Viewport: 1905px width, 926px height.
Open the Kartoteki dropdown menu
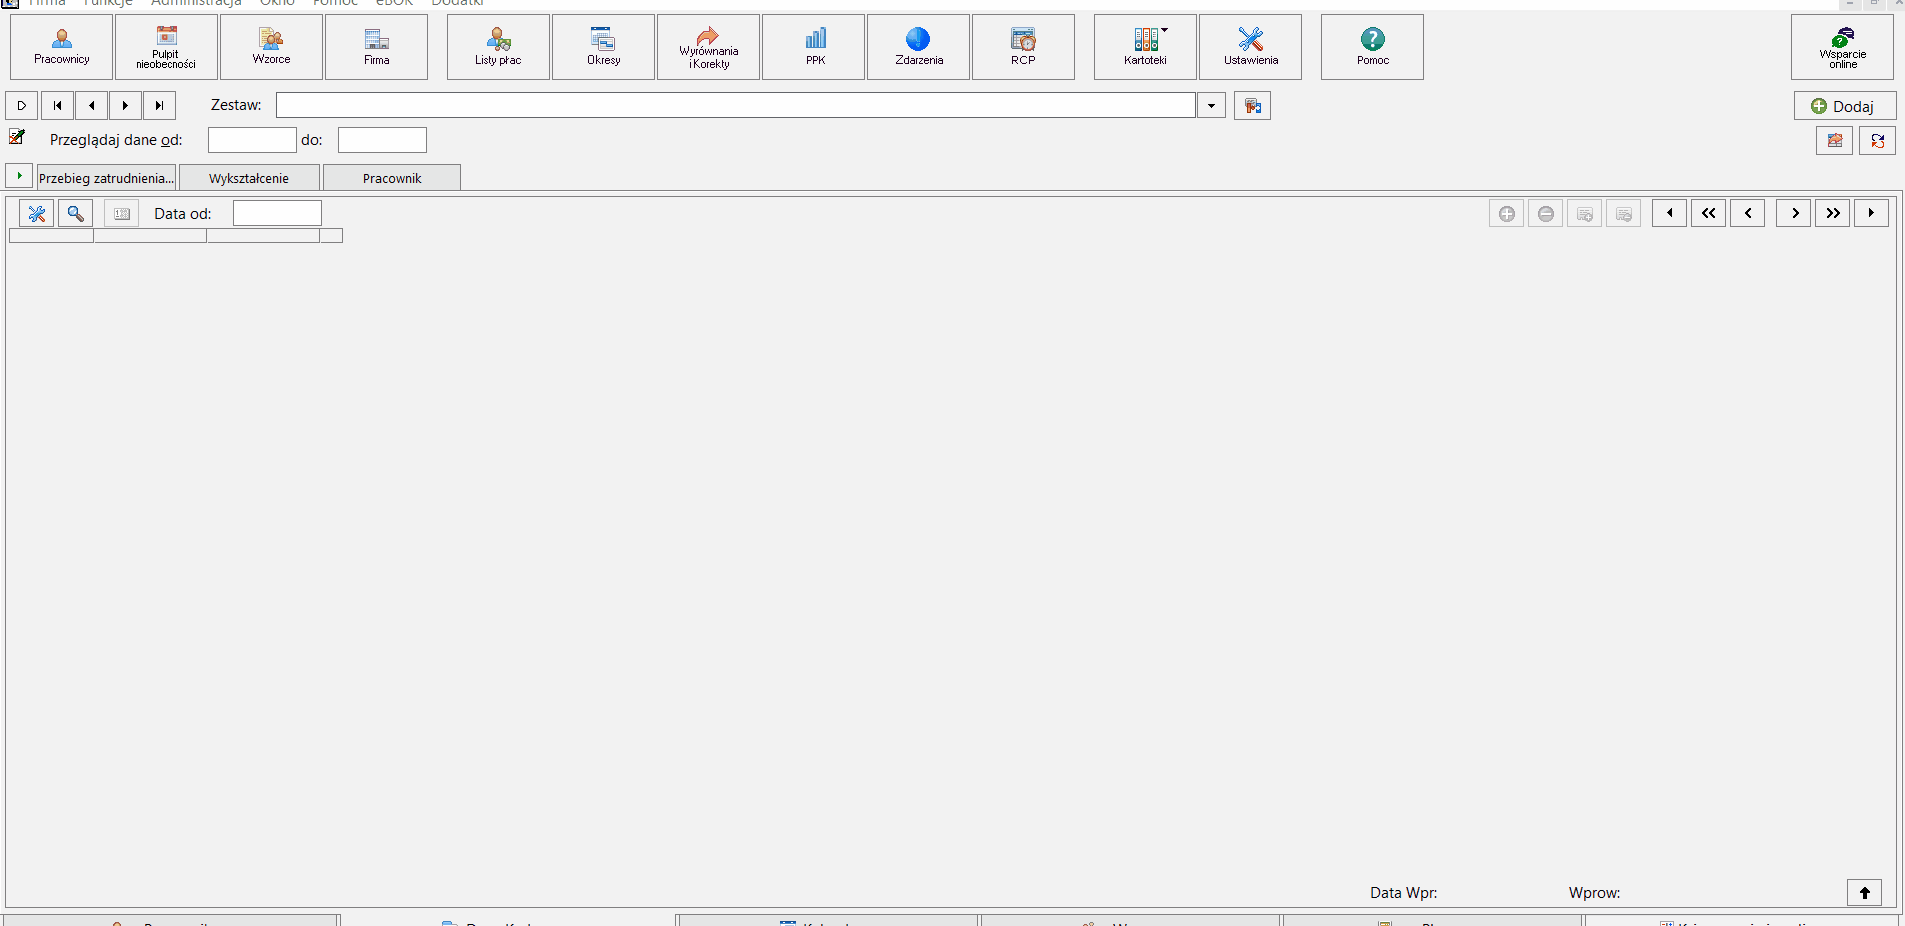1145,47
